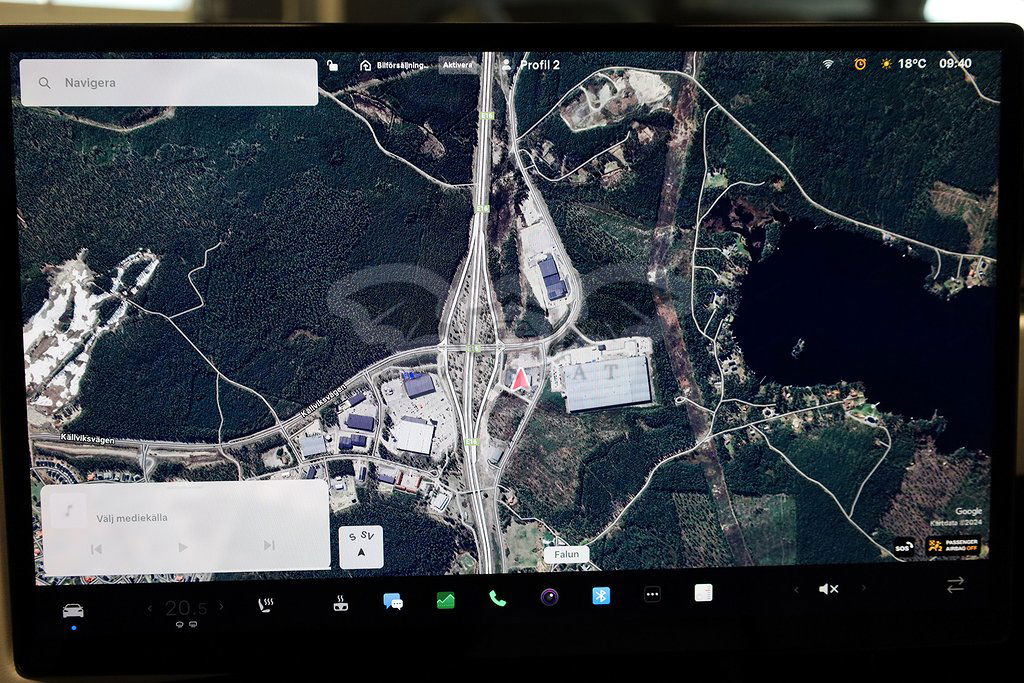The image size is (1024, 683).
Task: Open the green energy graph app
Action: (x=445, y=600)
